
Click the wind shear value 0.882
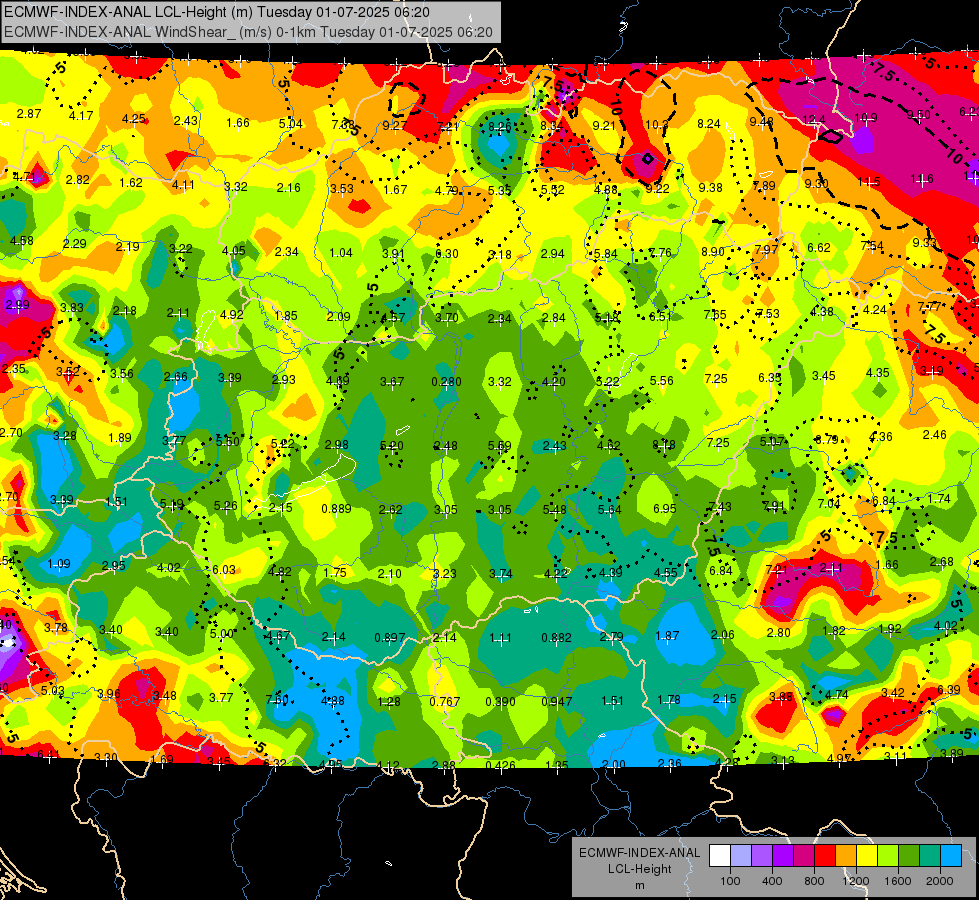(x=556, y=638)
